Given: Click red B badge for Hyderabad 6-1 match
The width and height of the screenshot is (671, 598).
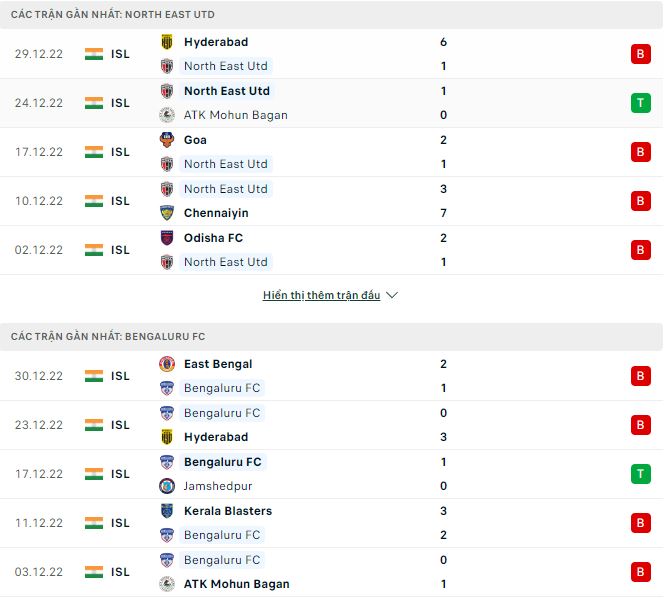Looking at the screenshot, I should click(x=640, y=54).
